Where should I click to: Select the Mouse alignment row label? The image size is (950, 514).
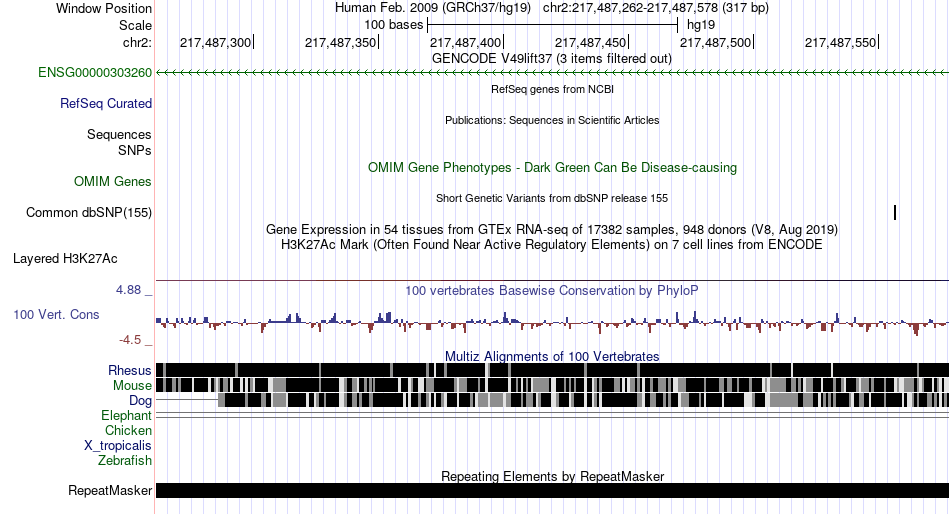(132, 386)
